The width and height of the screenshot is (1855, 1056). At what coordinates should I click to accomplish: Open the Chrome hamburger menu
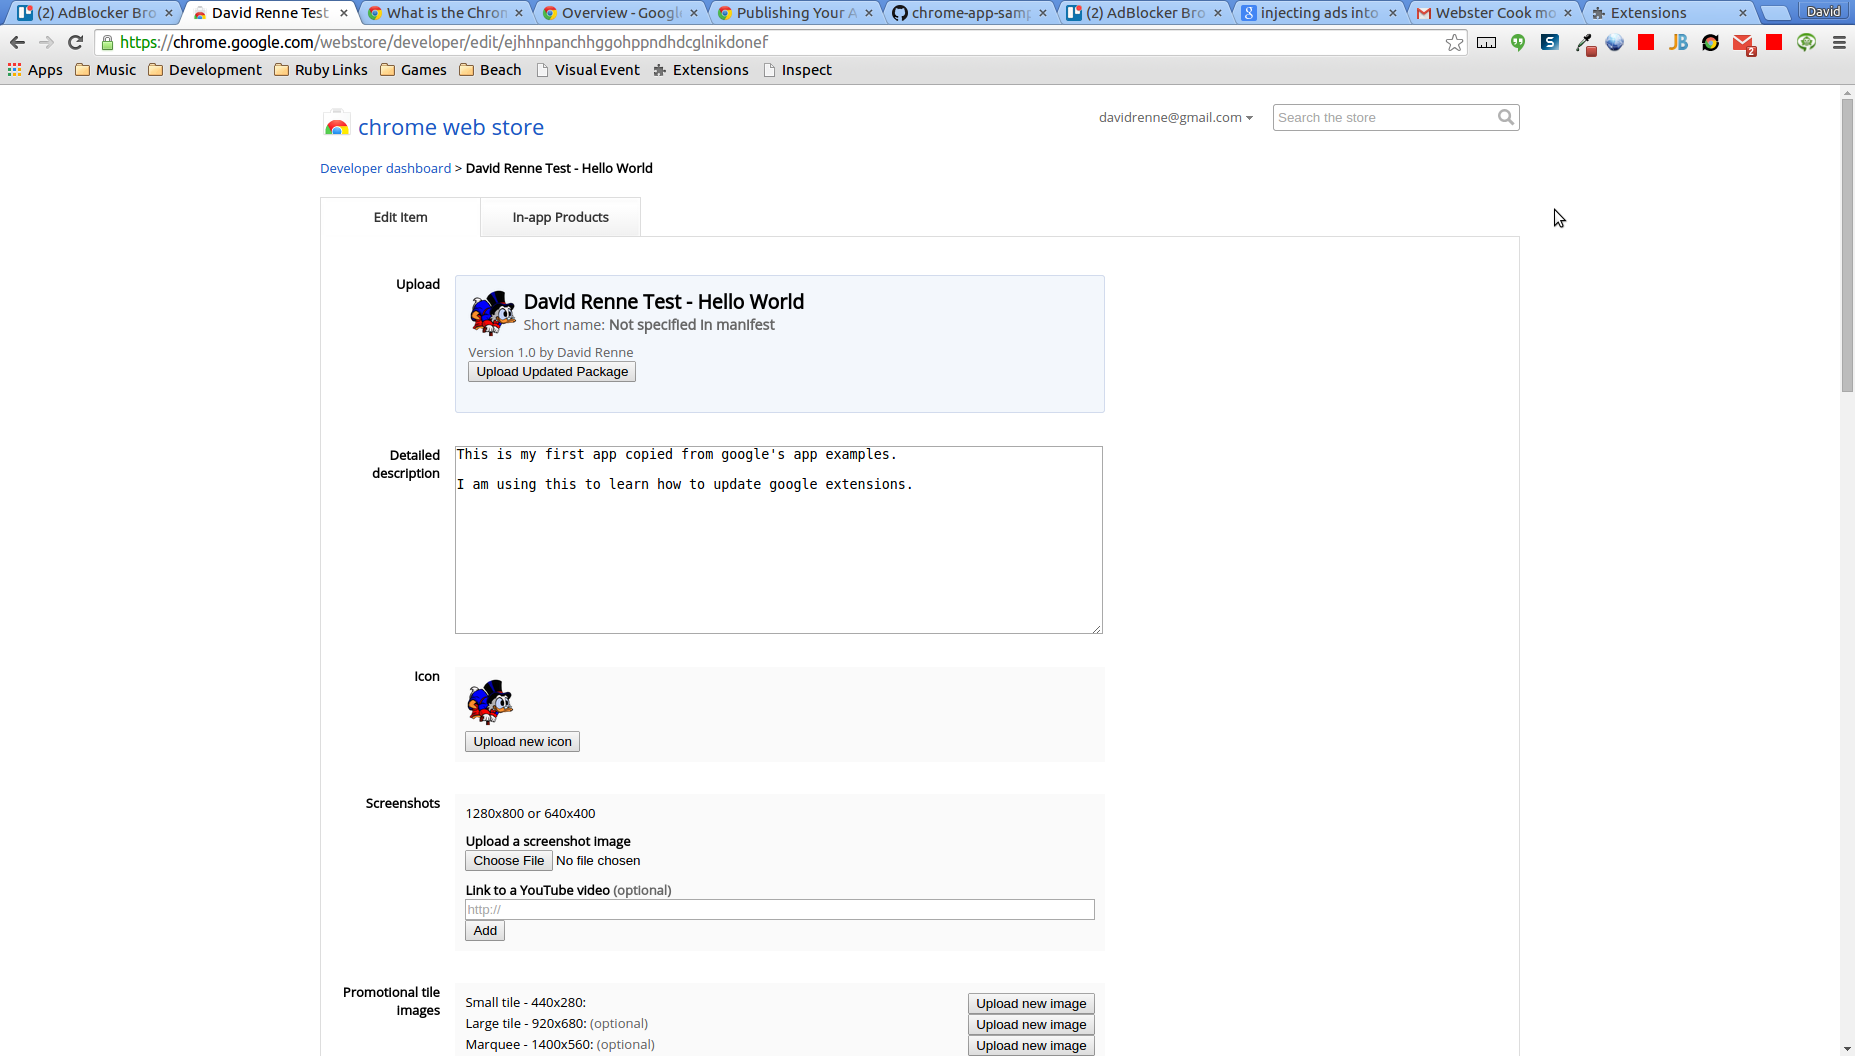click(x=1839, y=42)
